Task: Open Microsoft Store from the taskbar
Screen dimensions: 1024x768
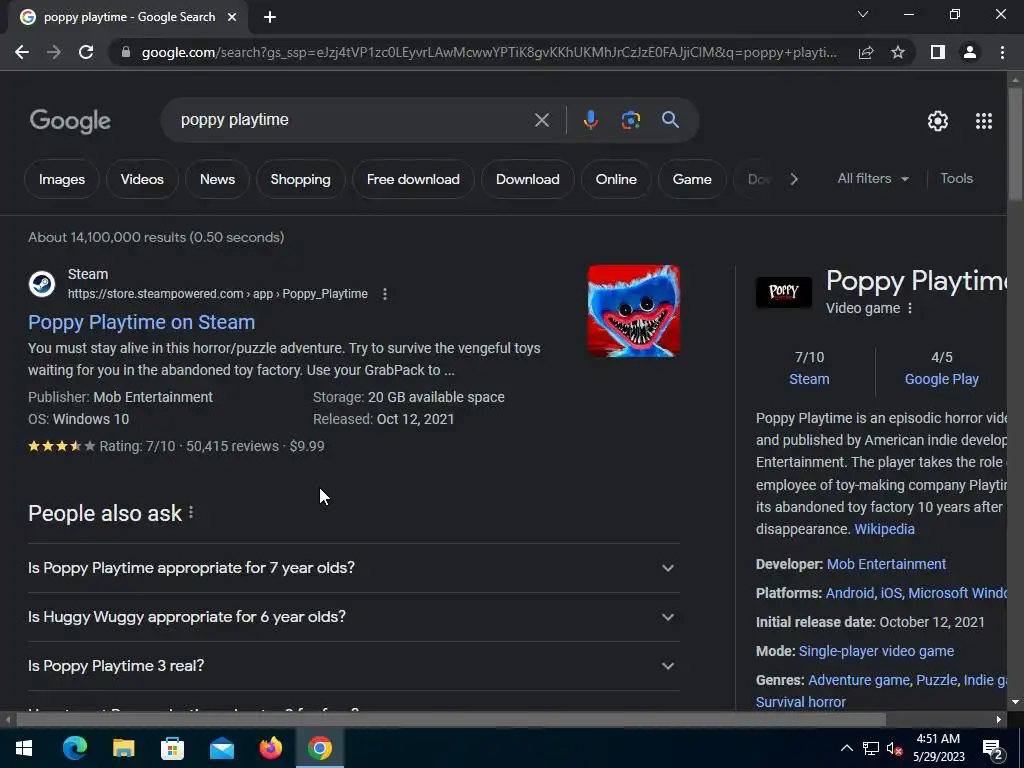Action: [x=172, y=748]
